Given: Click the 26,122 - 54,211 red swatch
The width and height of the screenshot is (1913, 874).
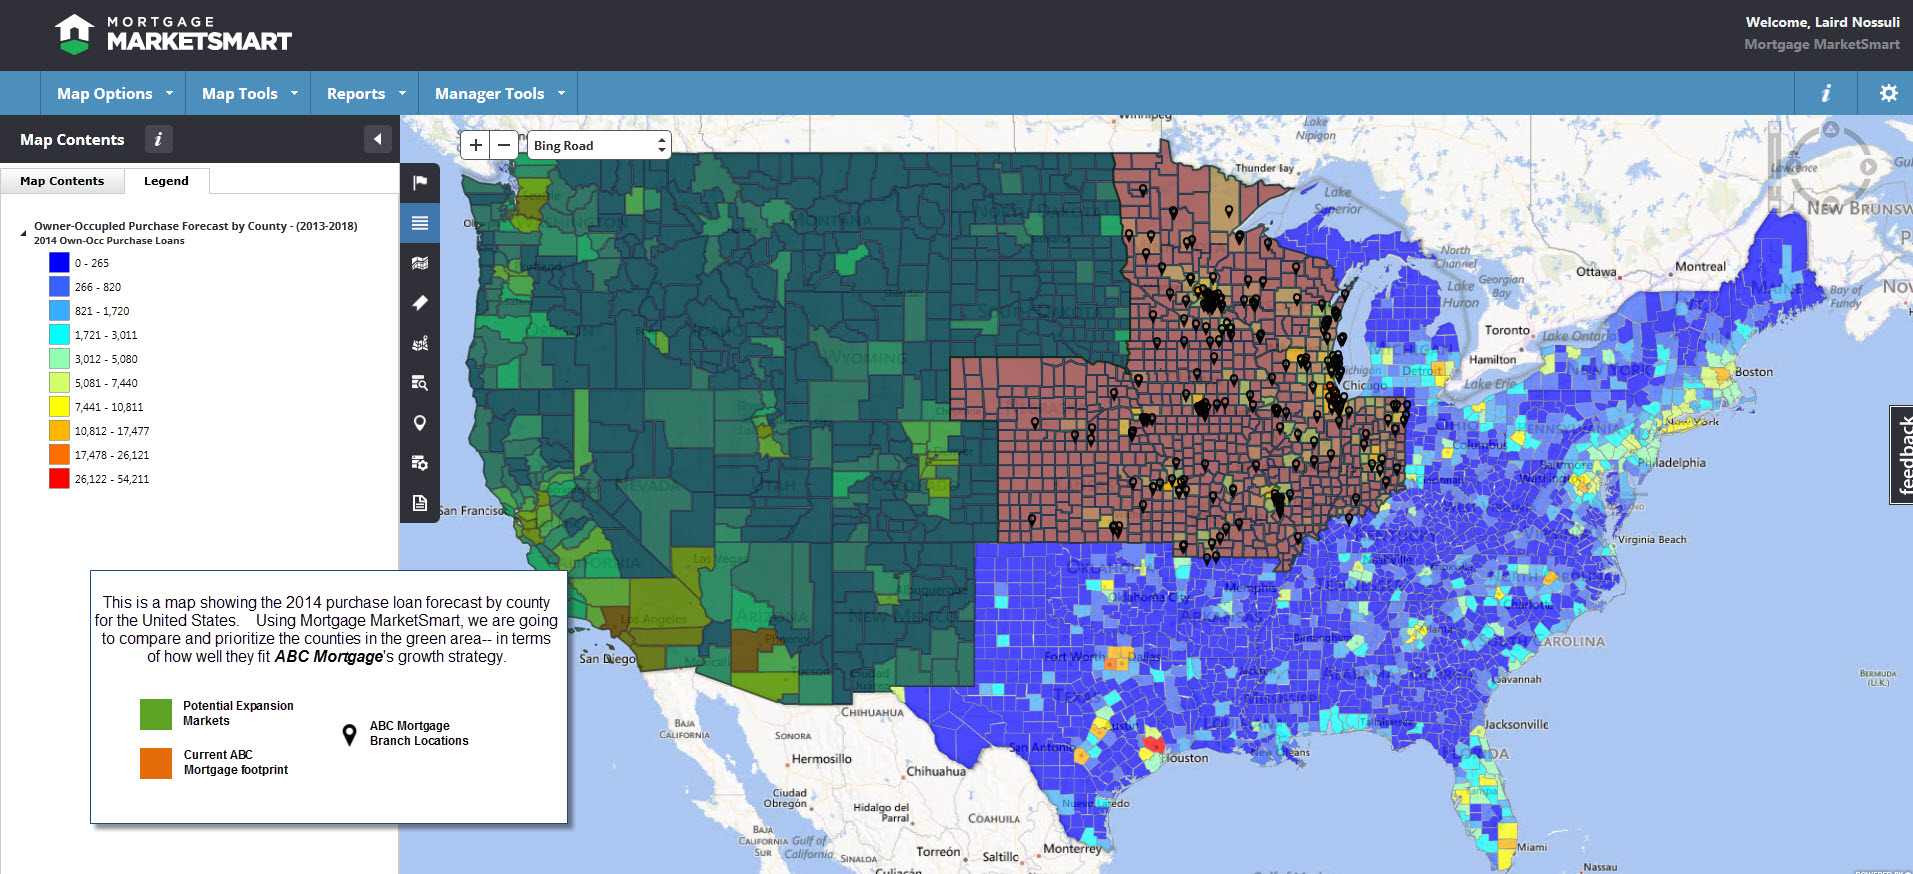Looking at the screenshot, I should [x=59, y=479].
